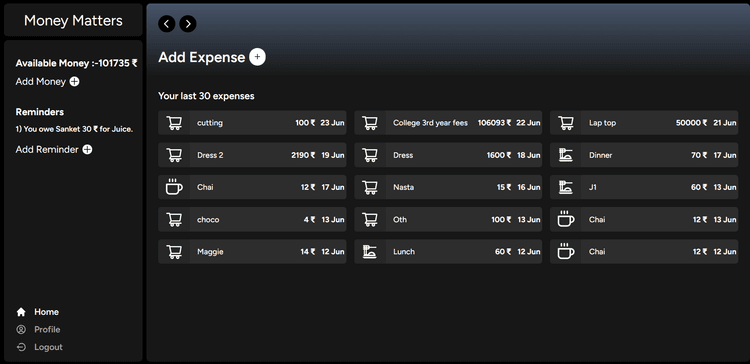Image resolution: width=750 pixels, height=364 pixels.
Task: Click the food icon on Dinner expense
Action: 566,155
